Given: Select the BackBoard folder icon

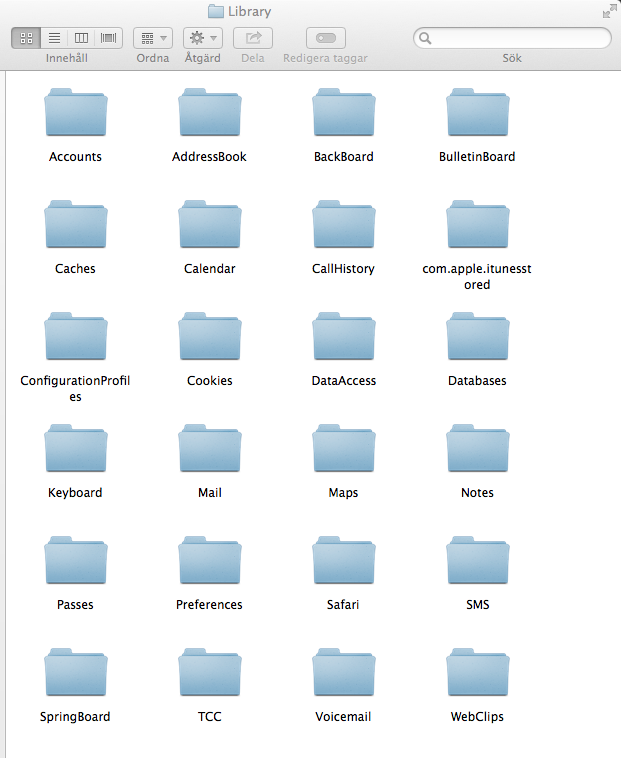Looking at the screenshot, I should pyautogui.click(x=344, y=112).
